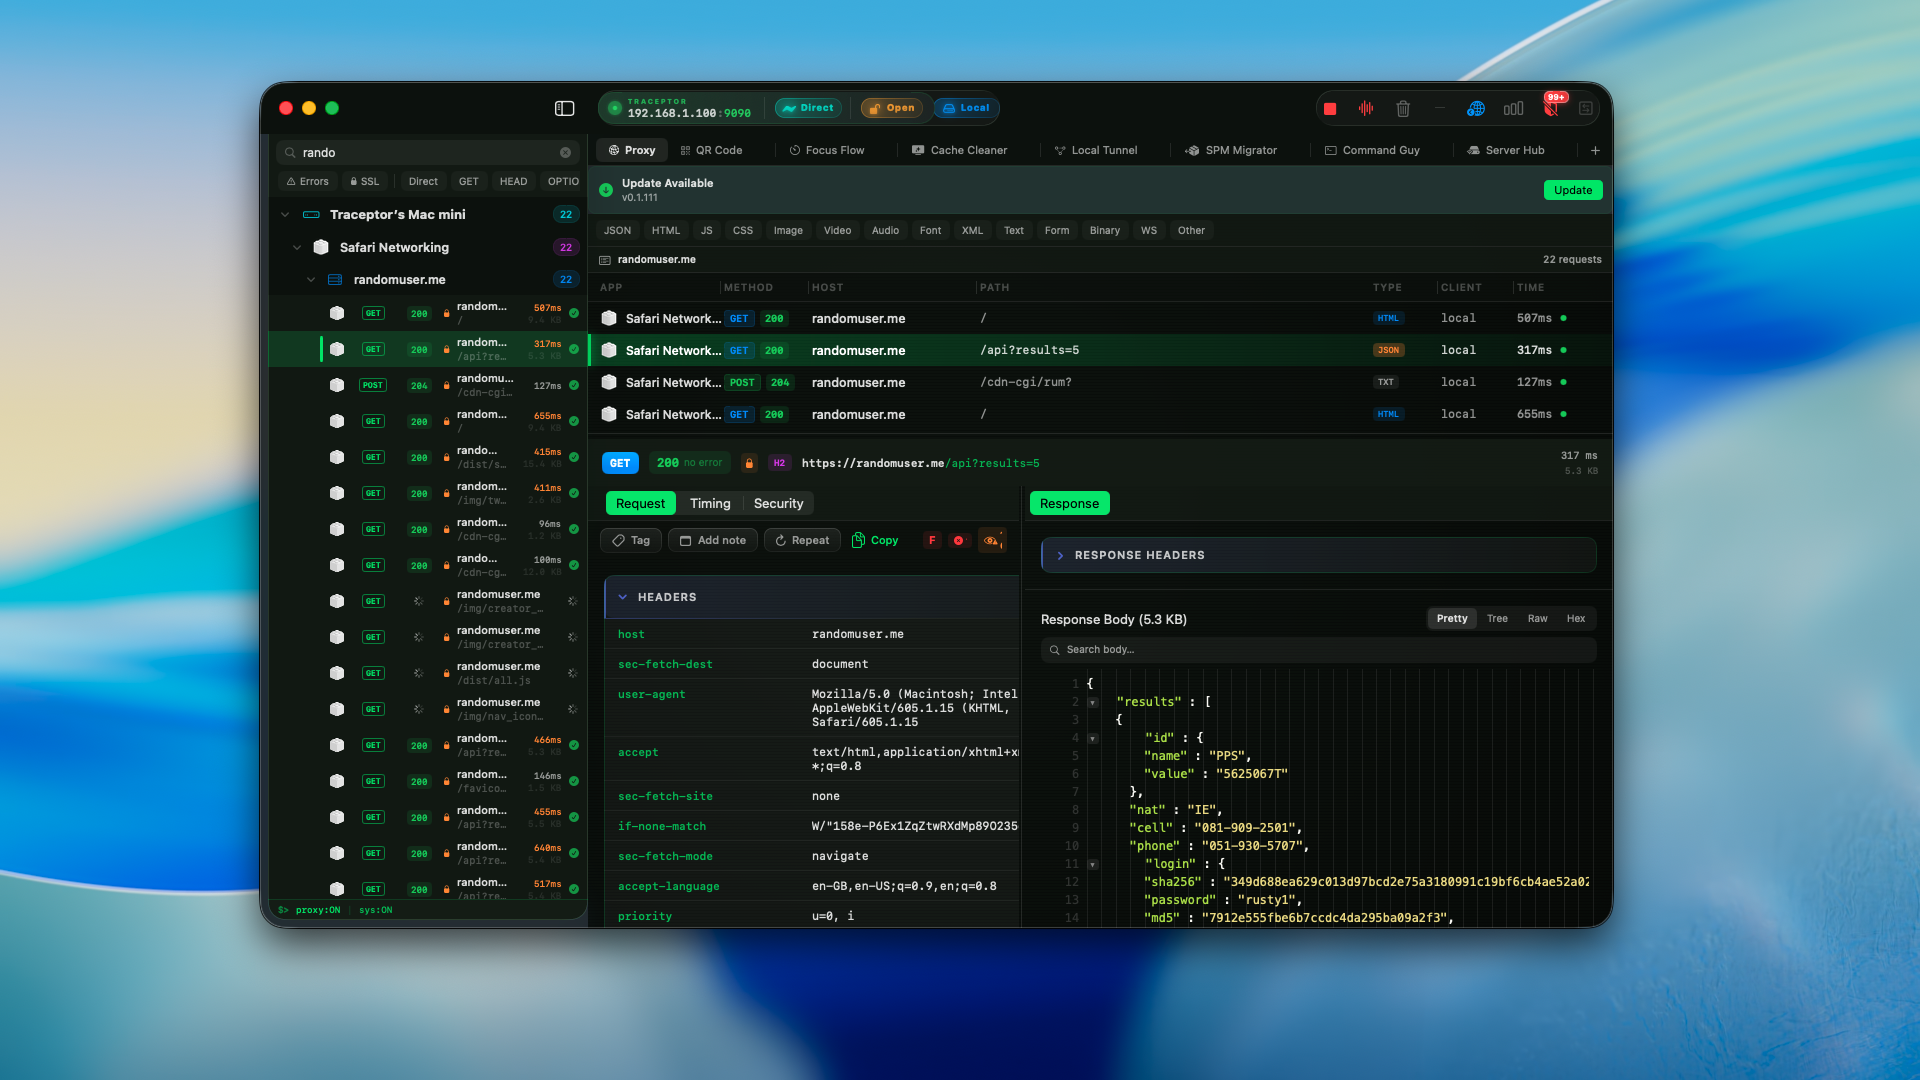Switch response body to Raw view
The image size is (1920, 1080).
pos(1537,619)
